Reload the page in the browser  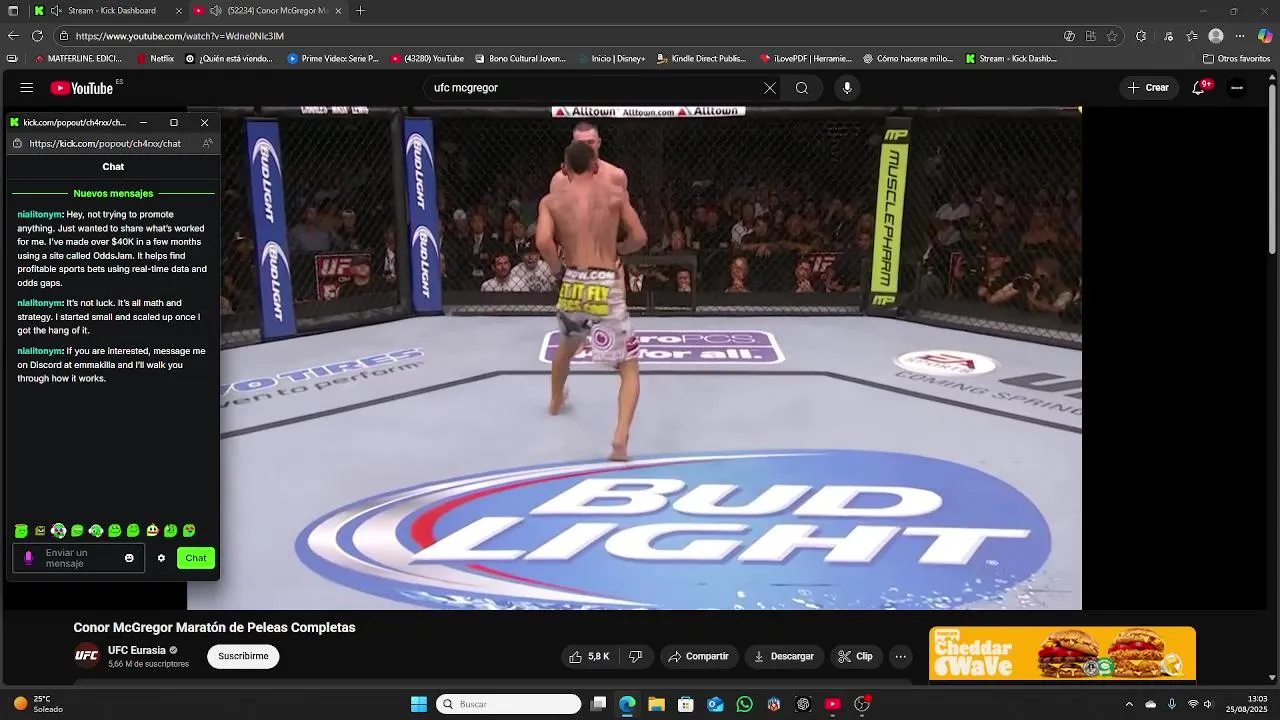pos(37,36)
